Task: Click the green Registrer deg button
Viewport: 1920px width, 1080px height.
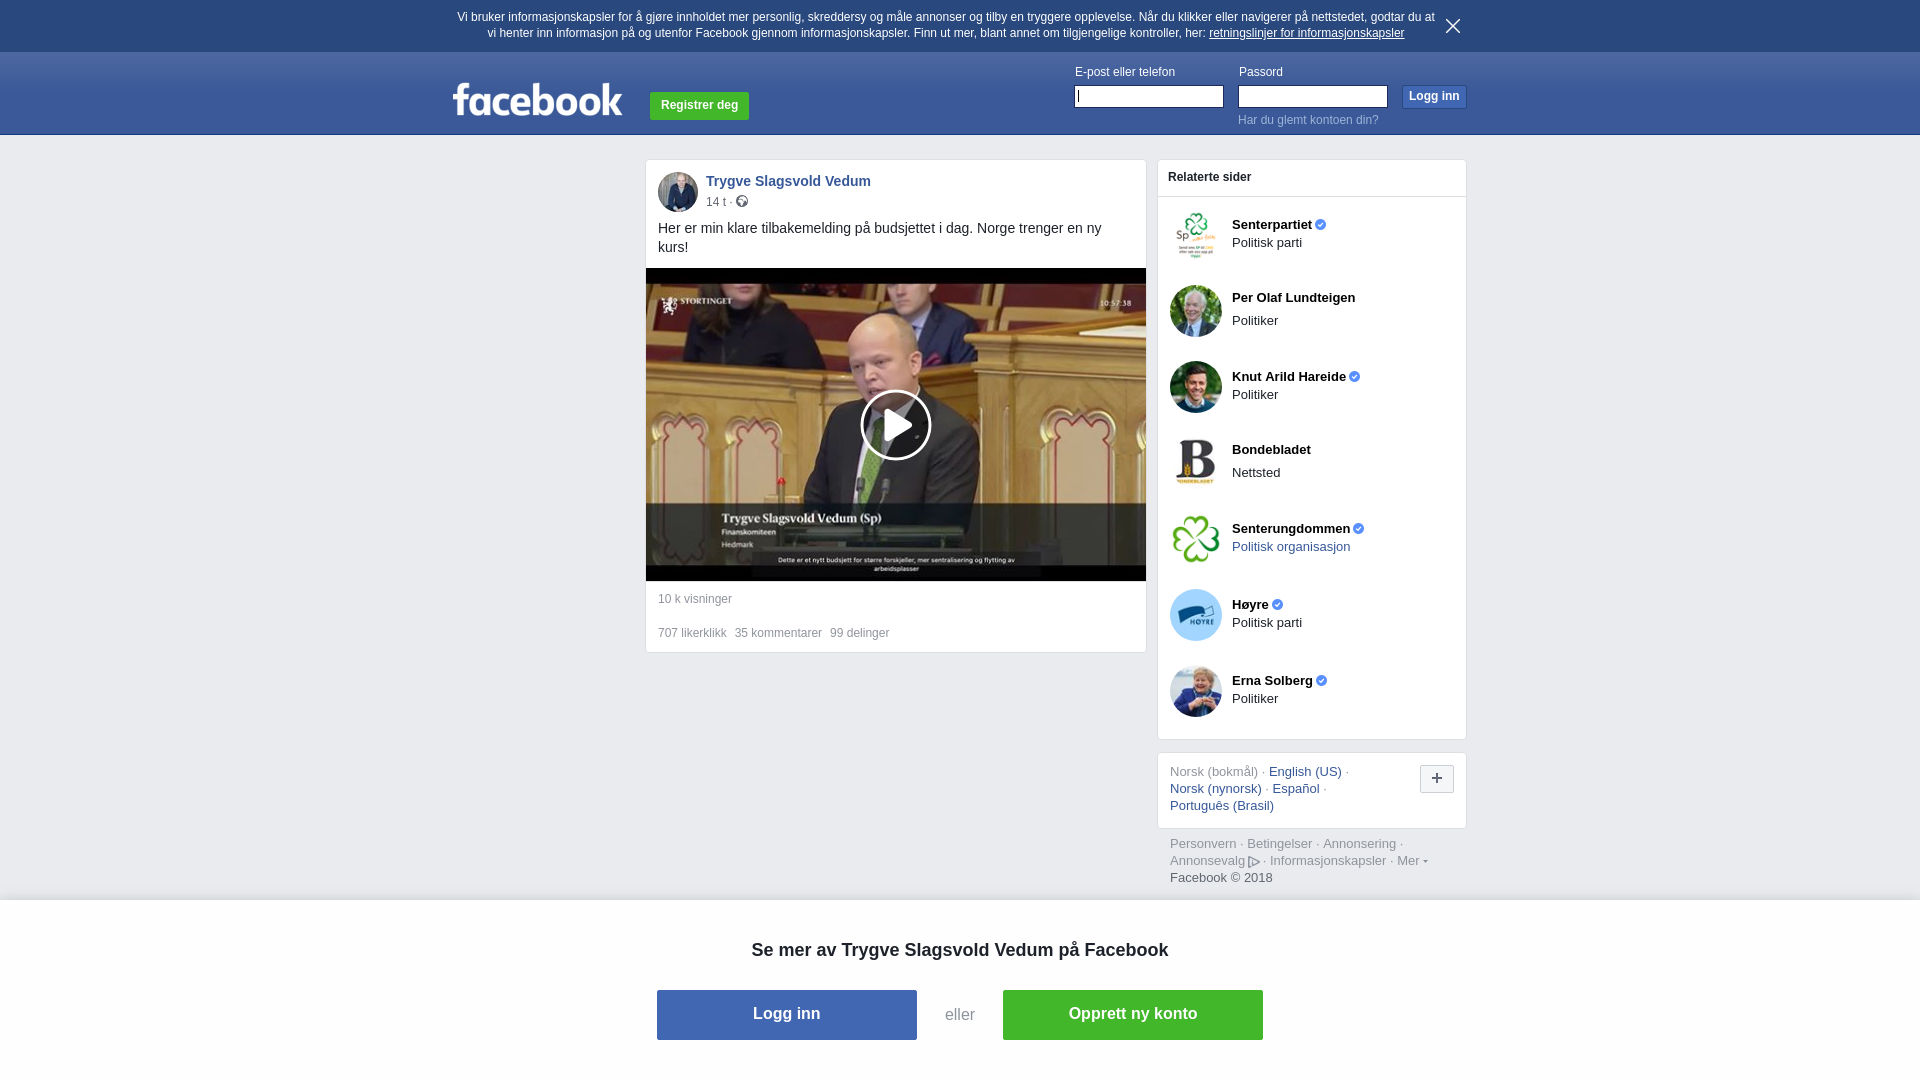Action: click(699, 106)
